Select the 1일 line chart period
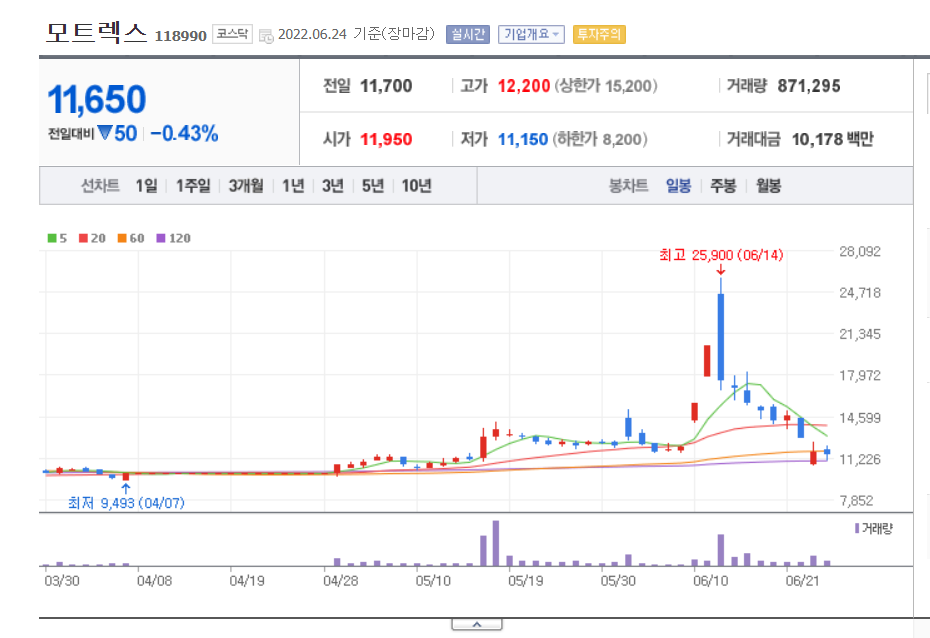Screen dimensions: 930x638 pyautogui.click(x=146, y=186)
